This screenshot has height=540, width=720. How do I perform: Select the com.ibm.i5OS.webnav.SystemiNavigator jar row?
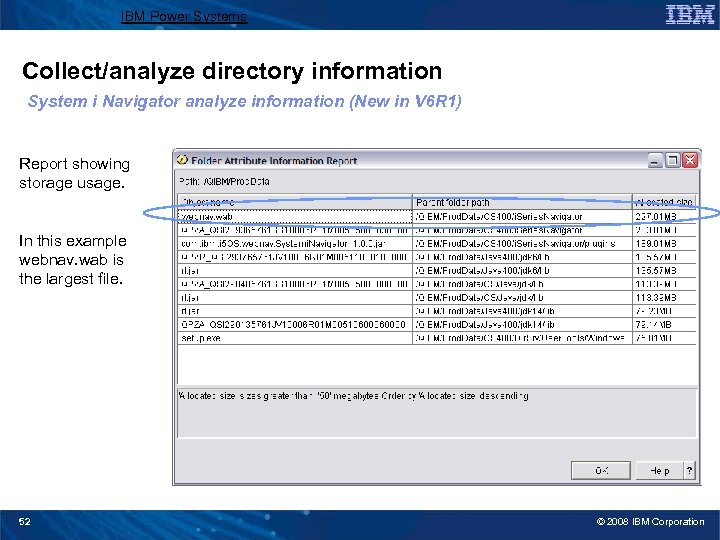[437, 243]
